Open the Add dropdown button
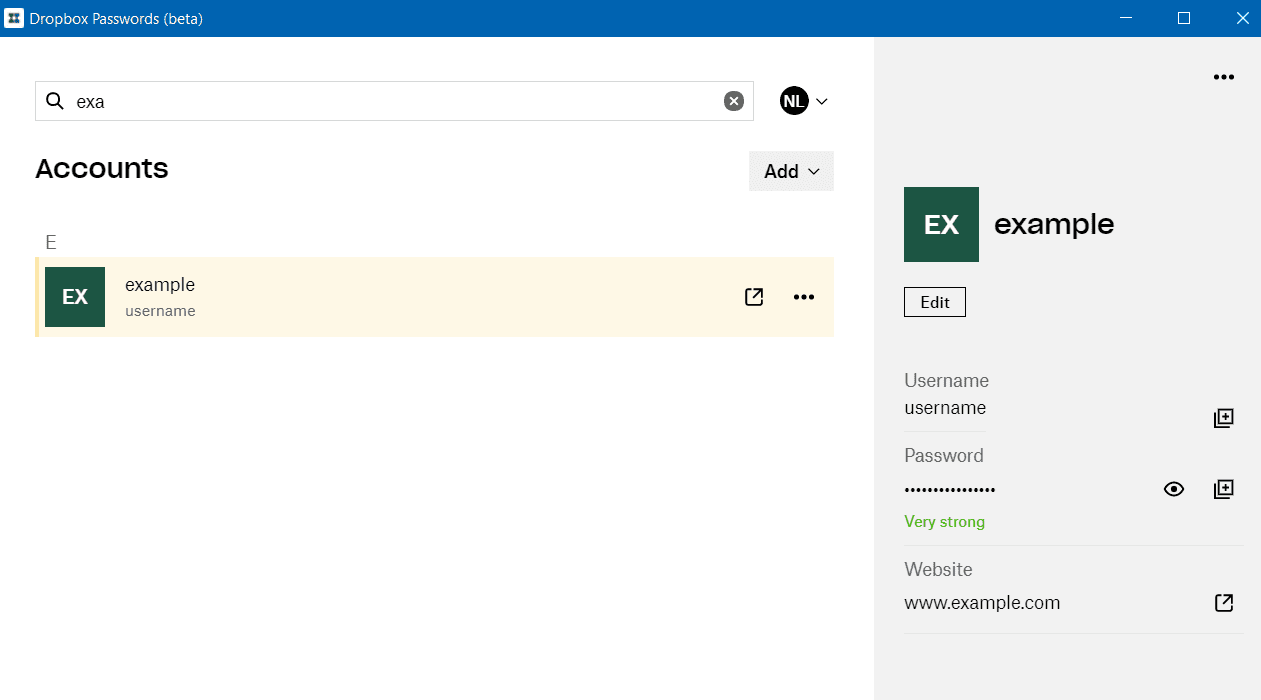The width and height of the screenshot is (1261, 700). [x=791, y=171]
